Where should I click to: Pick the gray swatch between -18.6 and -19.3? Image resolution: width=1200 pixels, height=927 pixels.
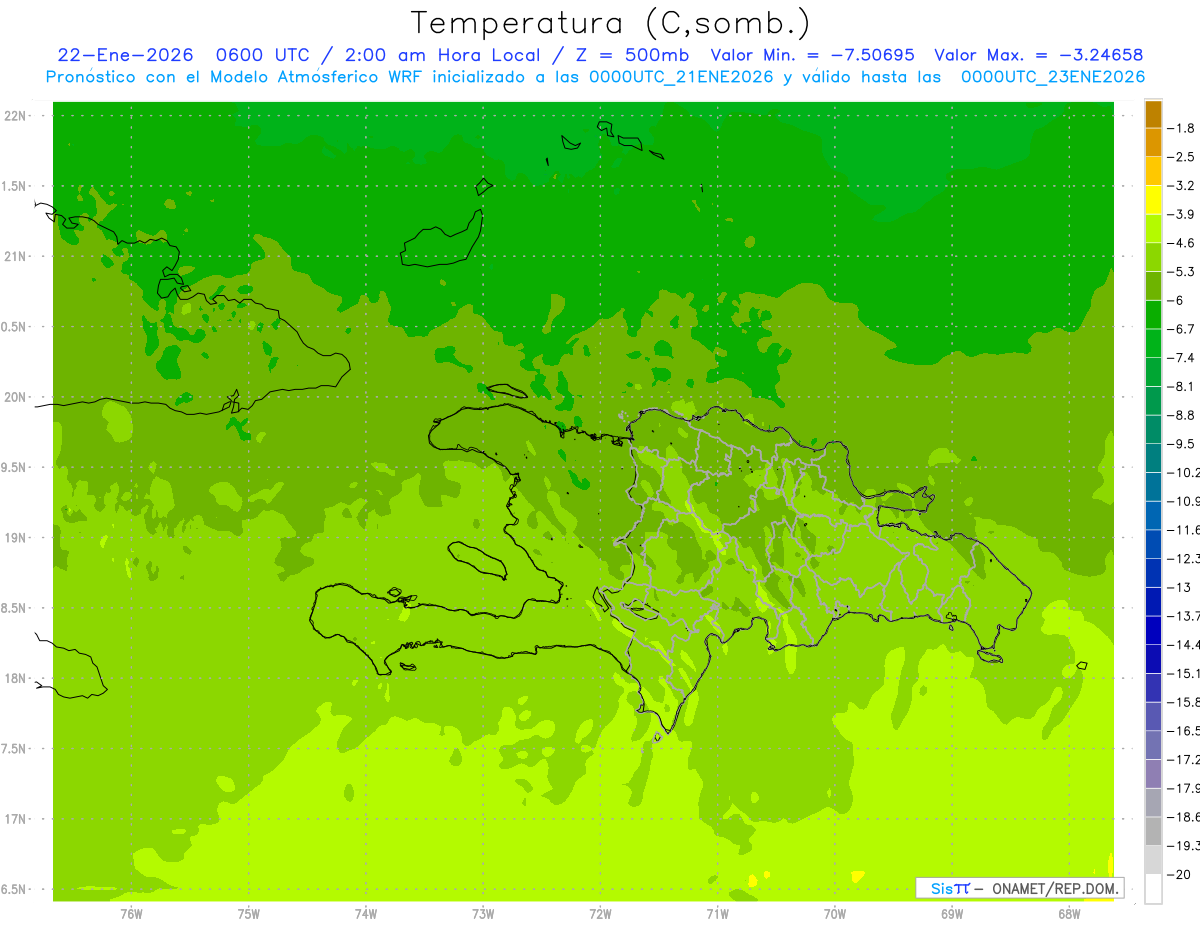pos(1153,832)
